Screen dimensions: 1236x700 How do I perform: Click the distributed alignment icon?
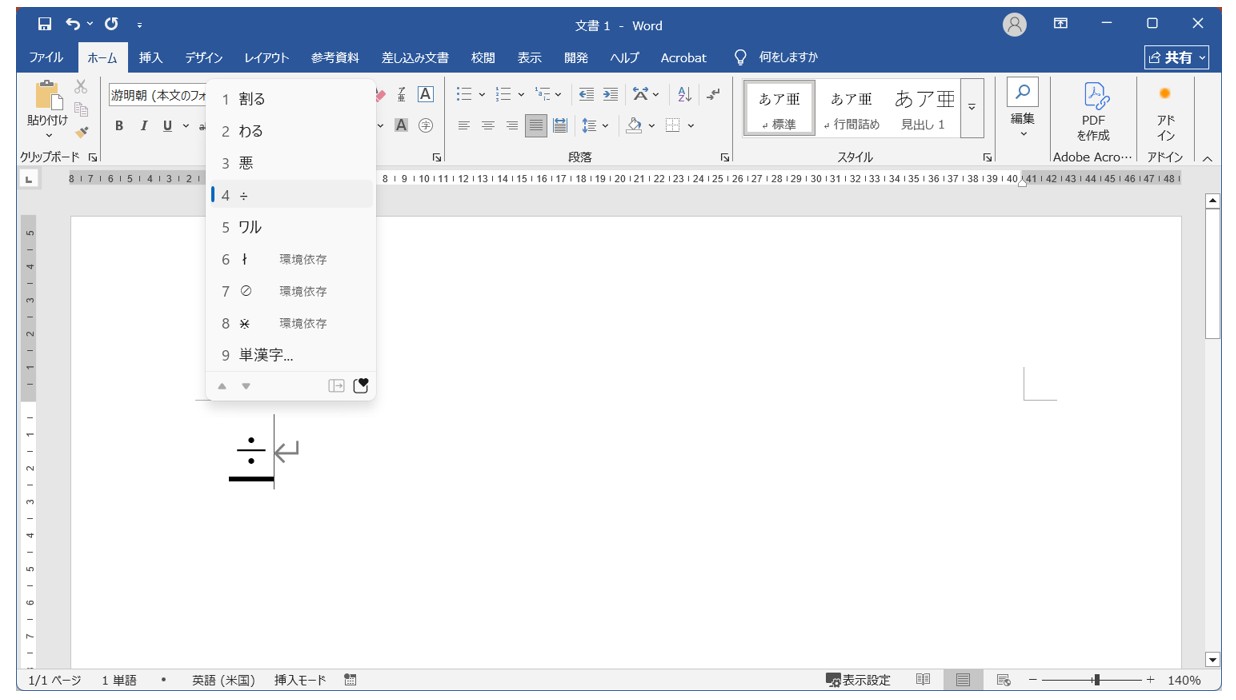click(560, 125)
